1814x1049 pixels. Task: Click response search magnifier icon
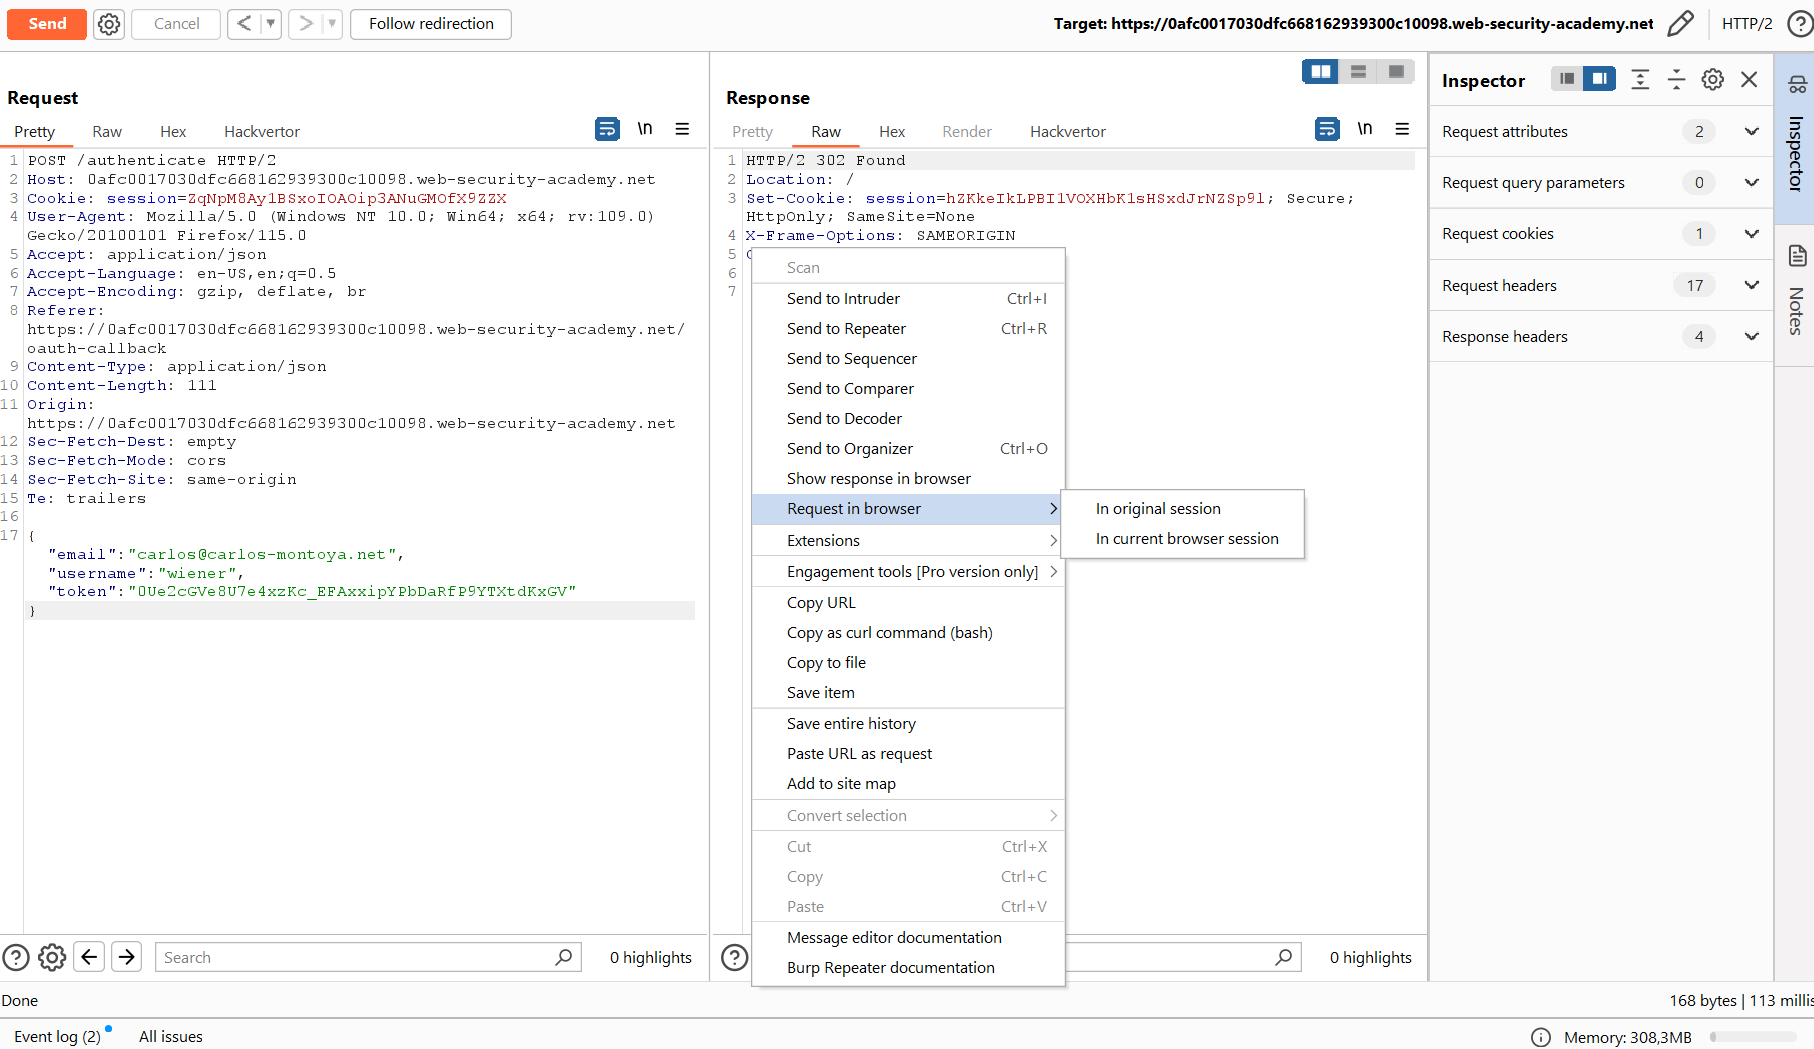[x=1284, y=958]
